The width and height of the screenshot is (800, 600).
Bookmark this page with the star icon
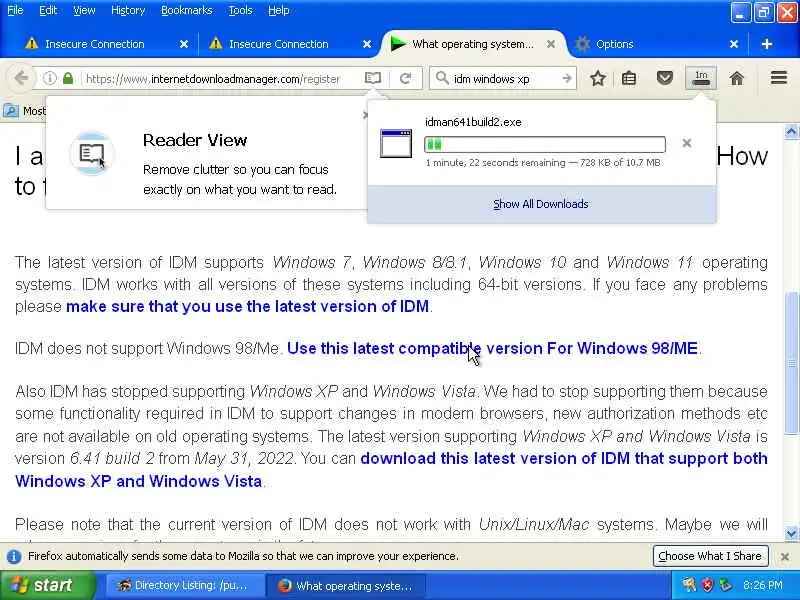coord(598,79)
